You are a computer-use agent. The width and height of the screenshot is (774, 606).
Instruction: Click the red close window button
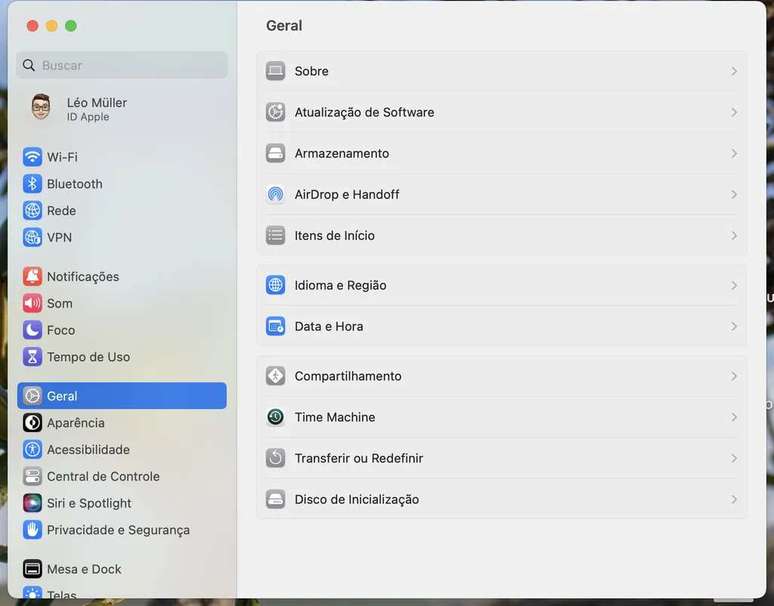click(x=33, y=26)
